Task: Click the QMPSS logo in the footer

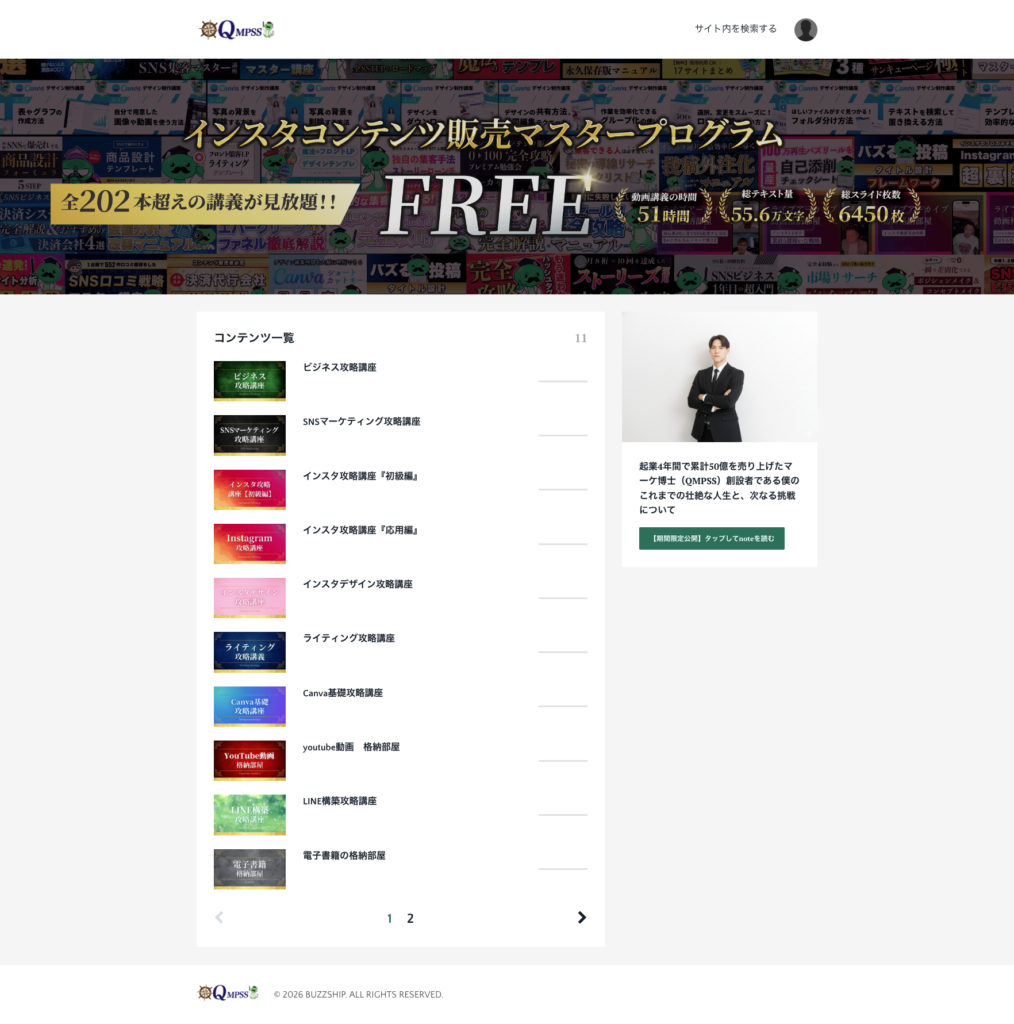Action: tap(229, 993)
